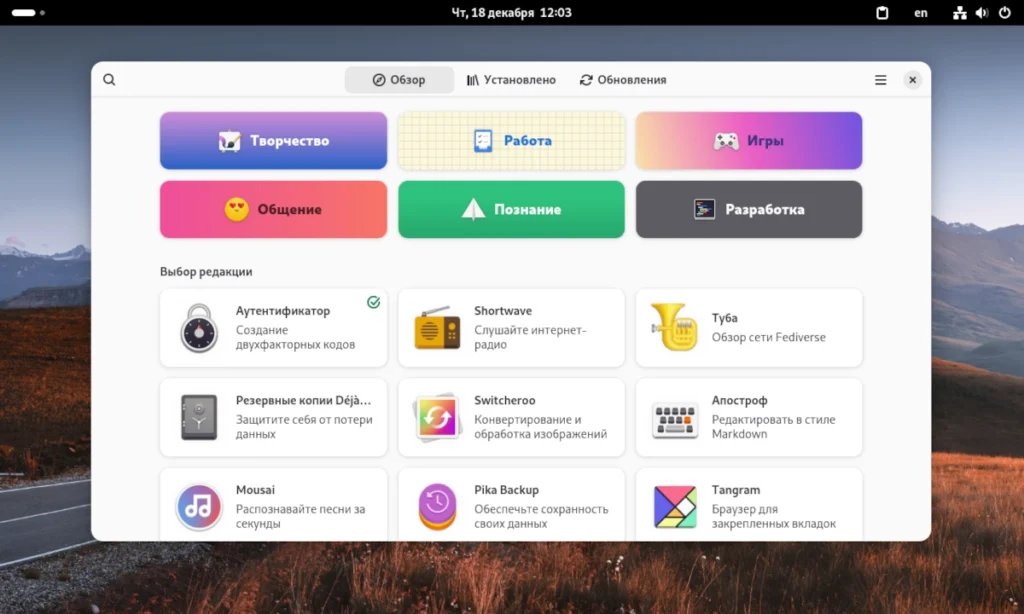Image resolution: width=1024 pixels, height=614 pixels.
Task: Click the Резервные копии Déjà... title
Action: [303, 400]
